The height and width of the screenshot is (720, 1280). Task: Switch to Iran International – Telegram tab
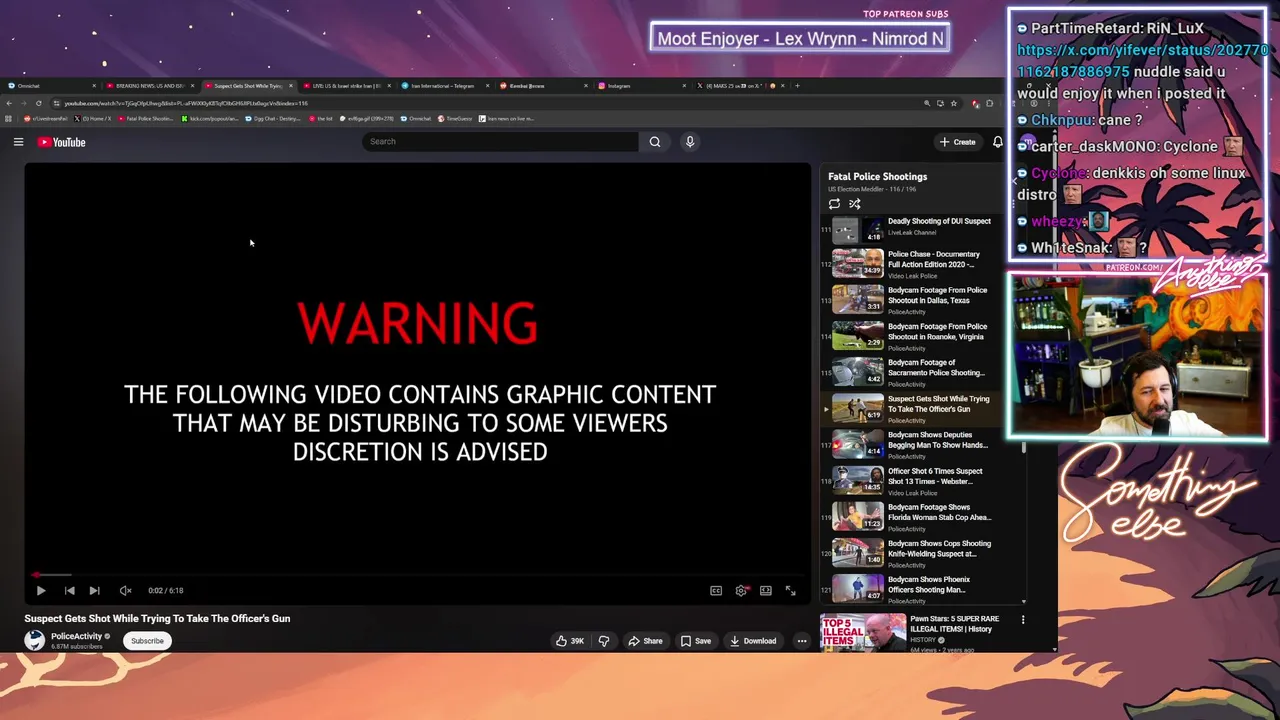443,86
